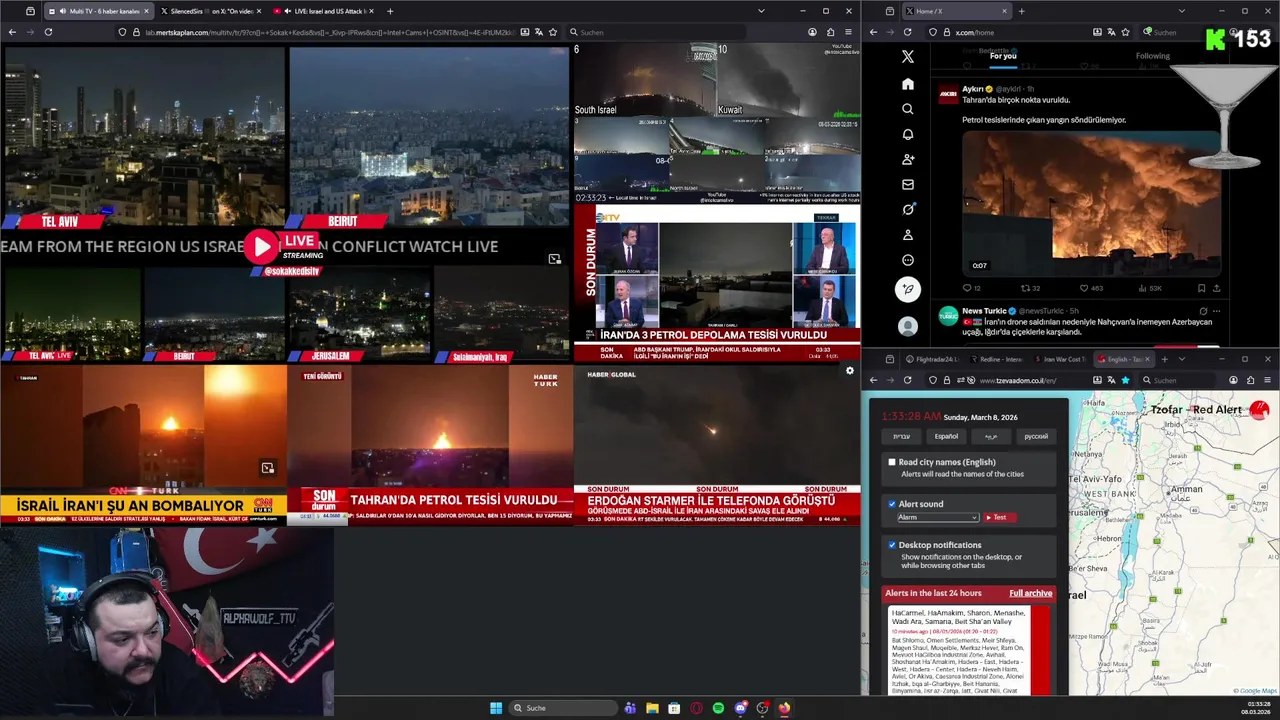Open X Notifications bell
This screenshot has width=1280, height=720.
click(x=908, y=134)
